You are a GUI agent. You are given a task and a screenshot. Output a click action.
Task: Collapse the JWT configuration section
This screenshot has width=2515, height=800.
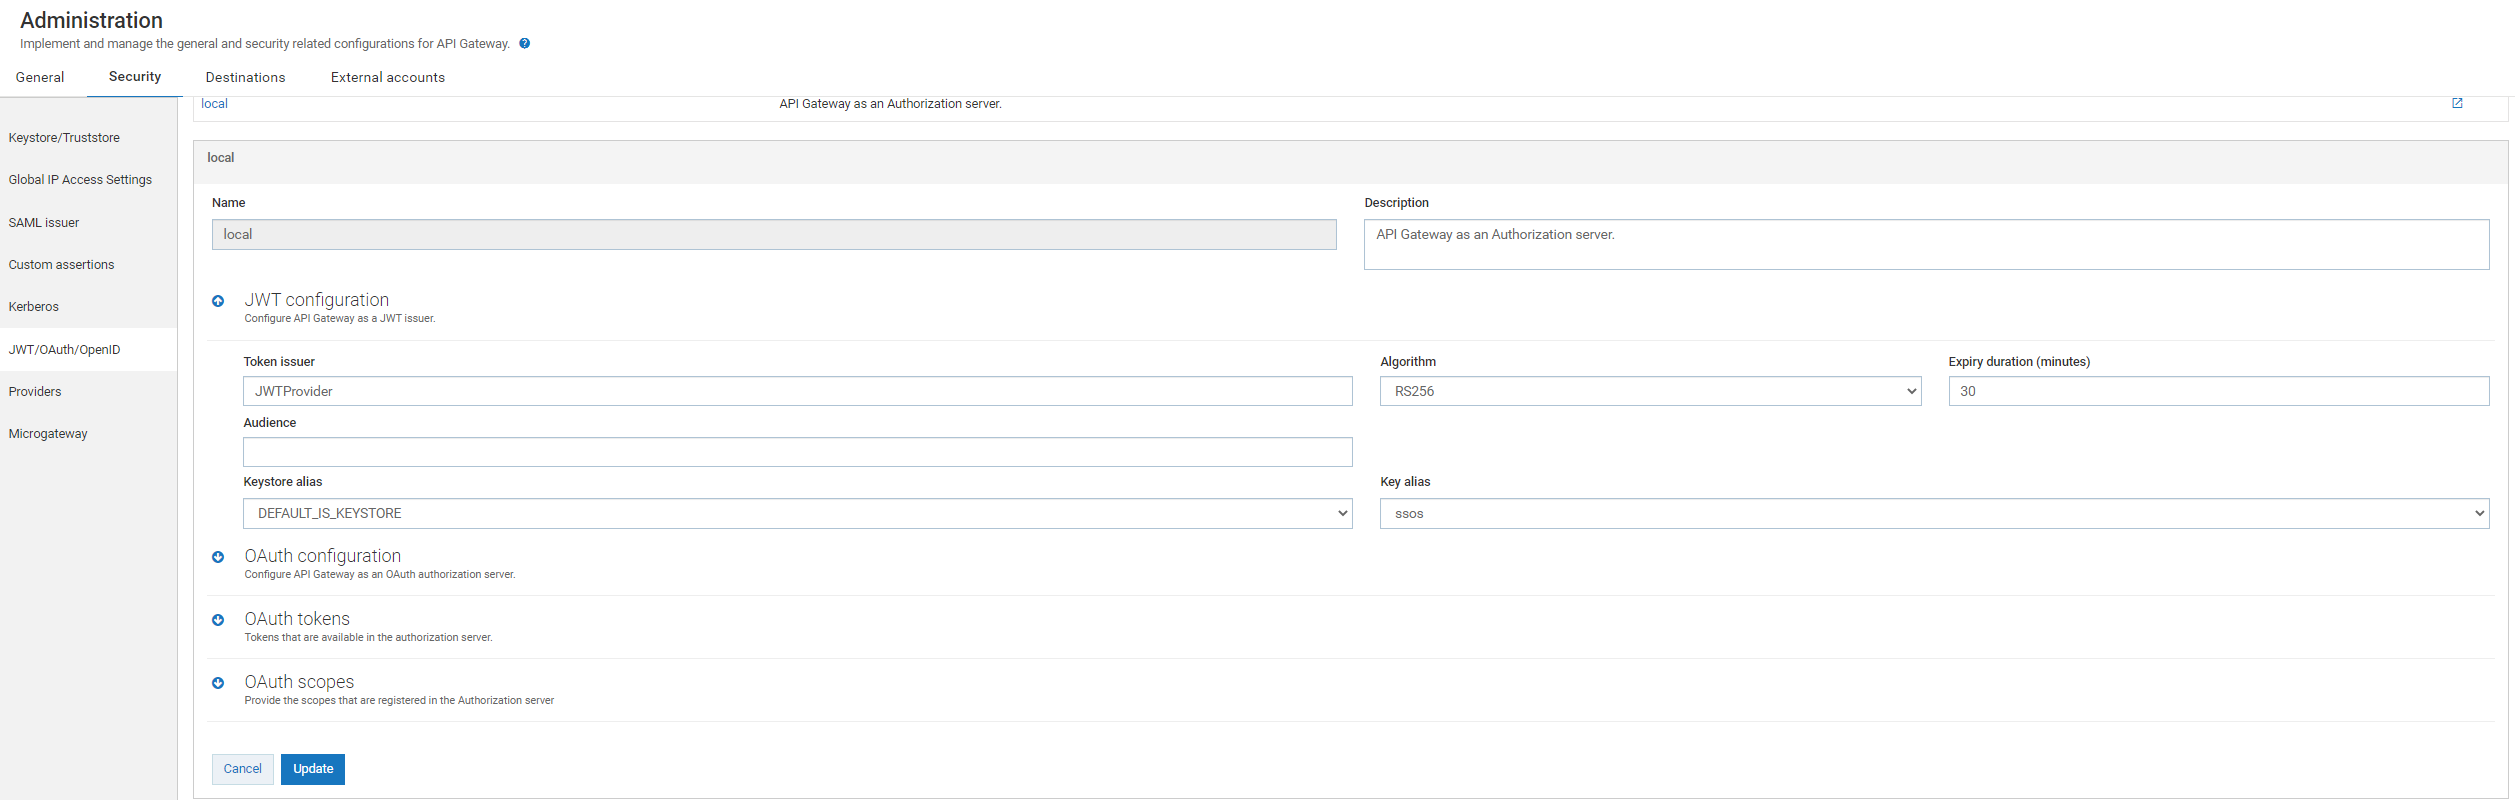pos(218,301)
